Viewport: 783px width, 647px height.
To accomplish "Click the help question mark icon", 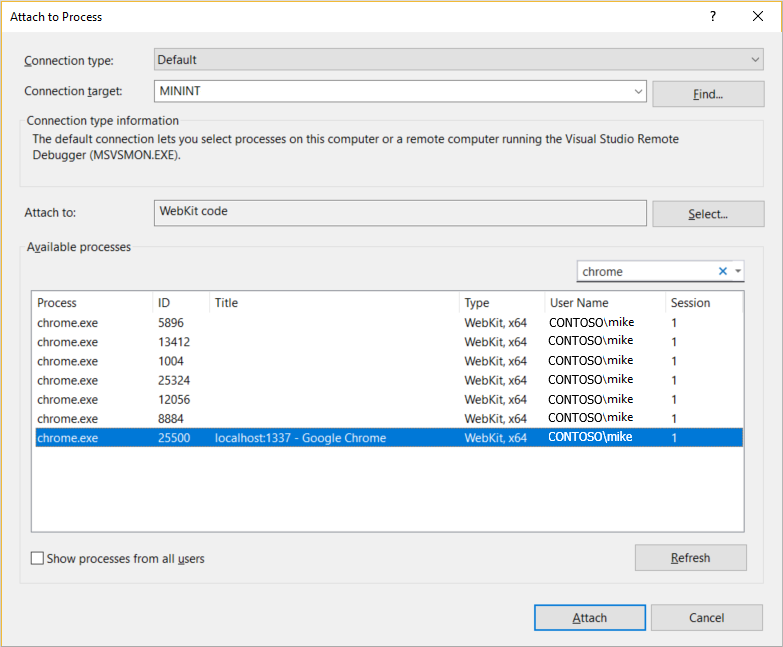I will pos(713,17).
